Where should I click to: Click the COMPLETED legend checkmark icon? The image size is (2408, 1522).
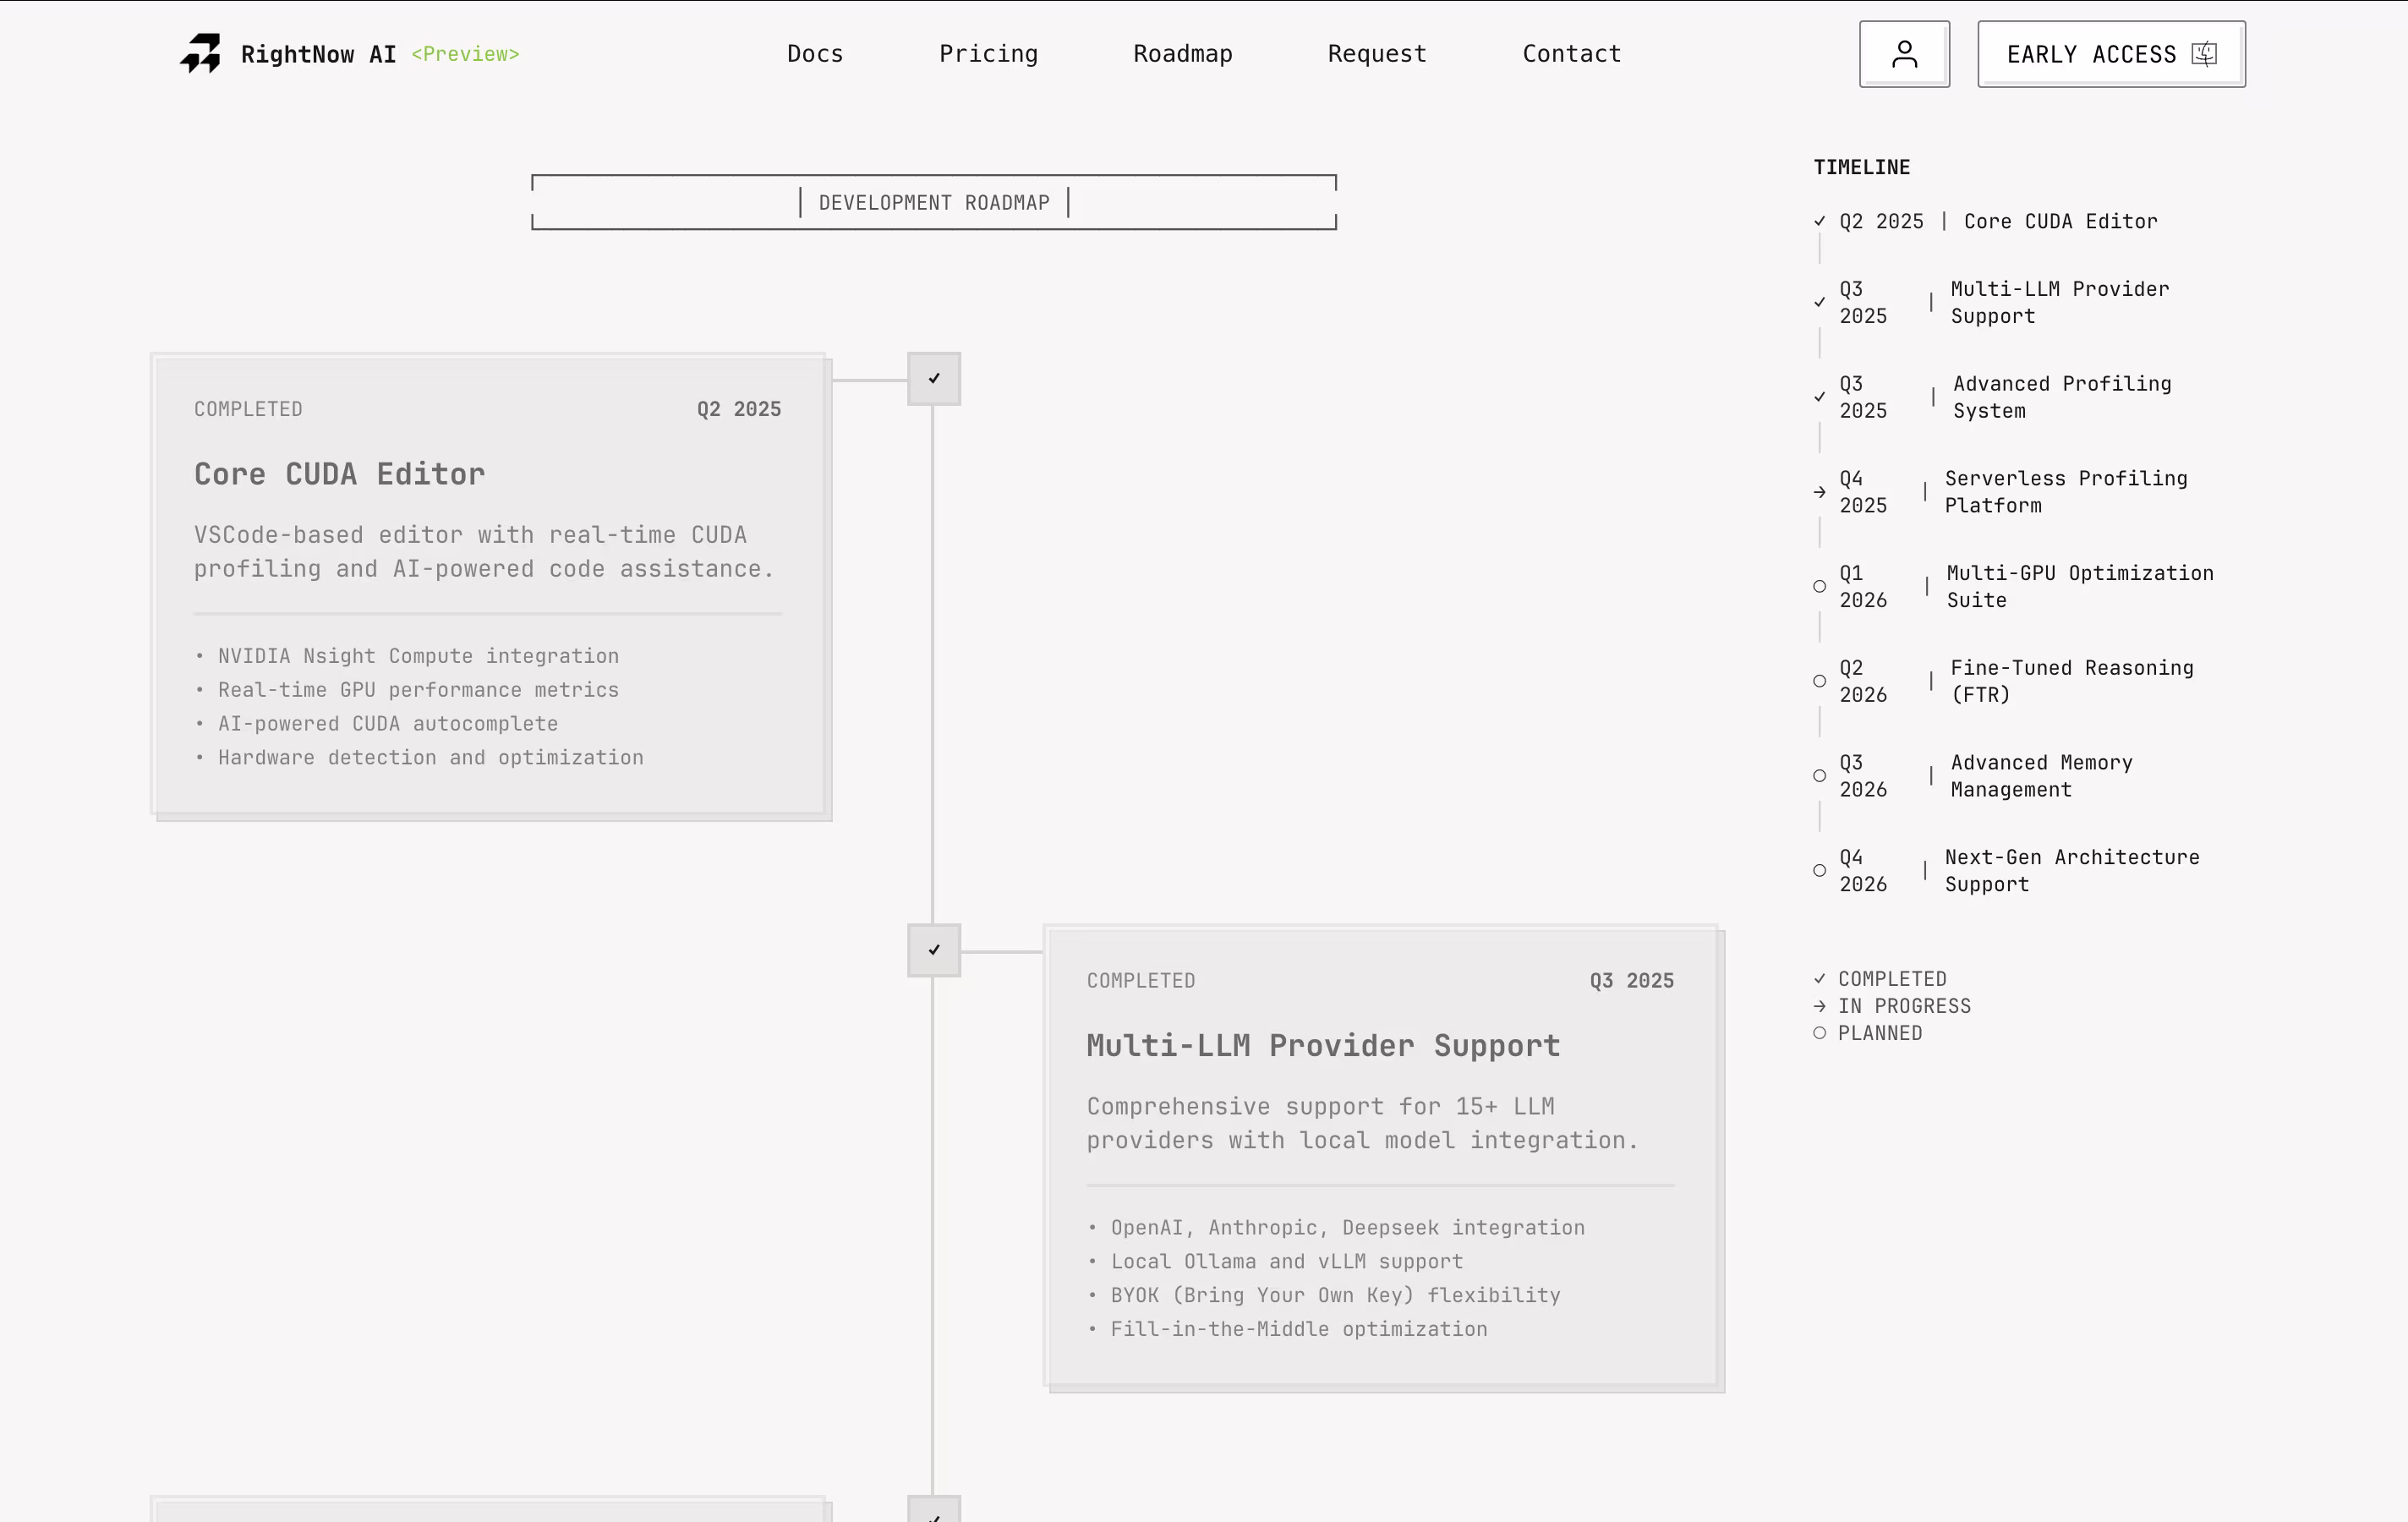[1820, 979]
